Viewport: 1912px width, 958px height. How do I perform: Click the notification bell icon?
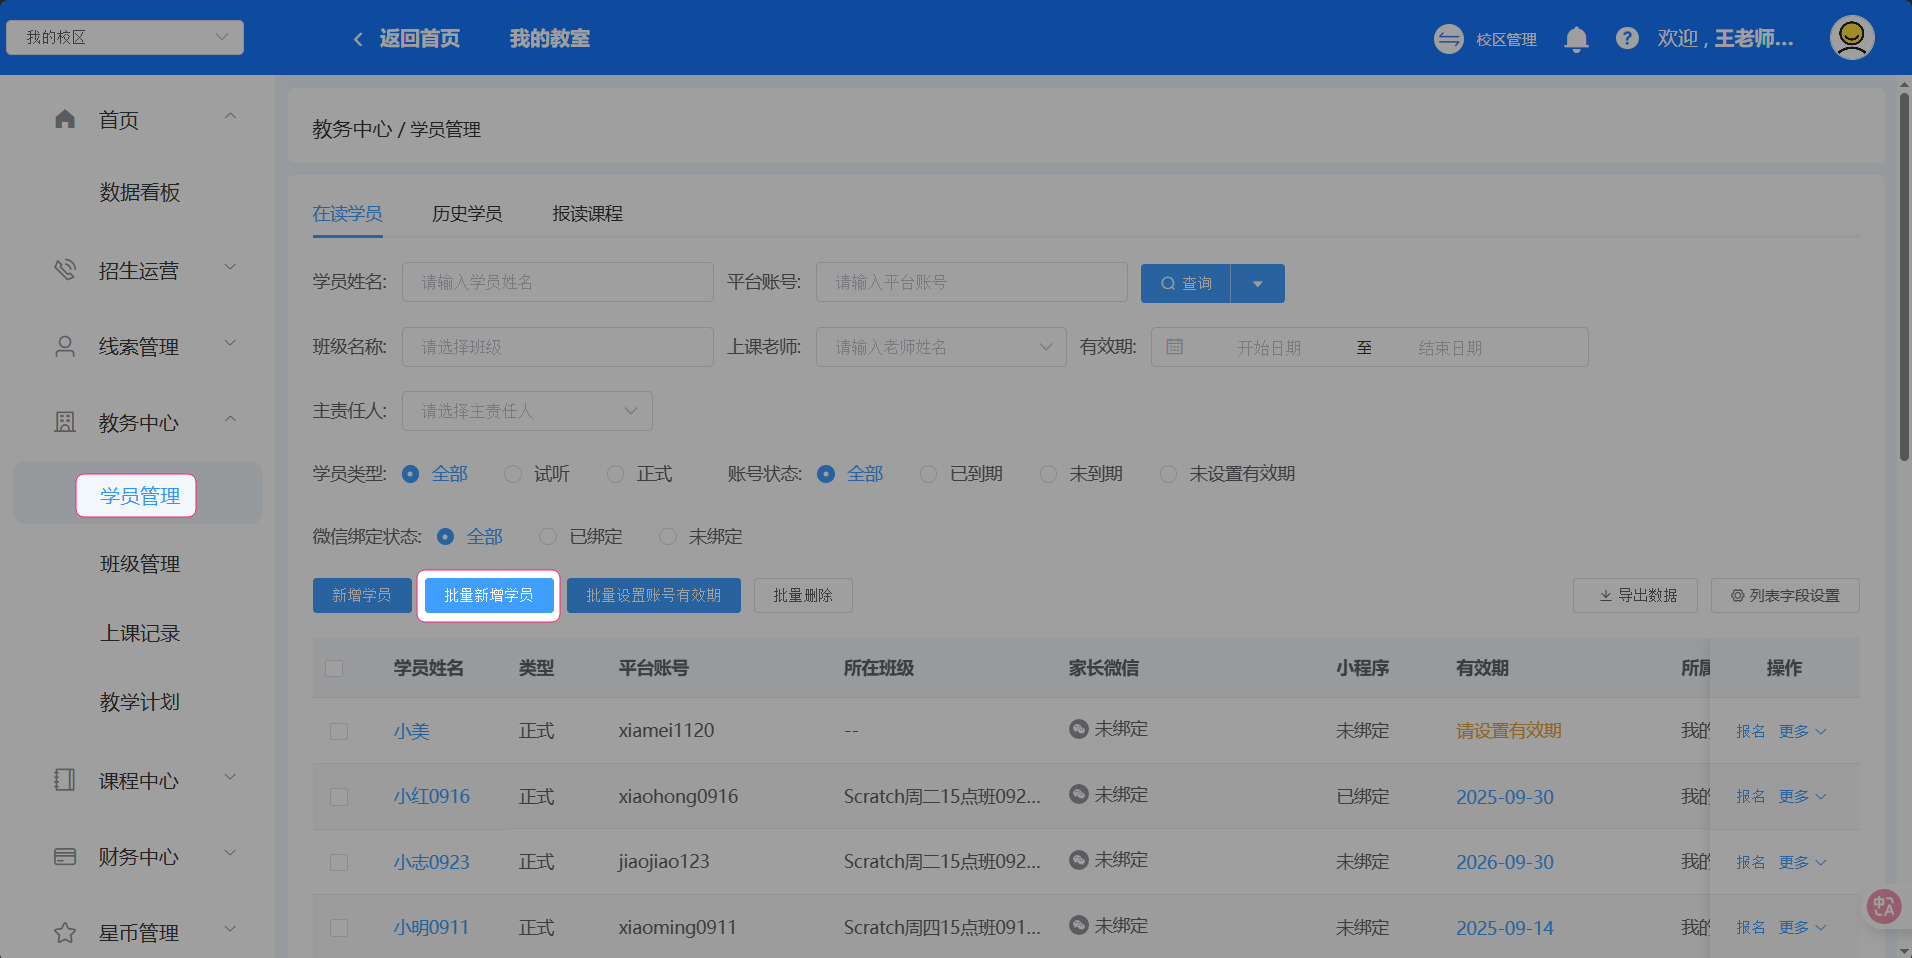coord(1576,39)
